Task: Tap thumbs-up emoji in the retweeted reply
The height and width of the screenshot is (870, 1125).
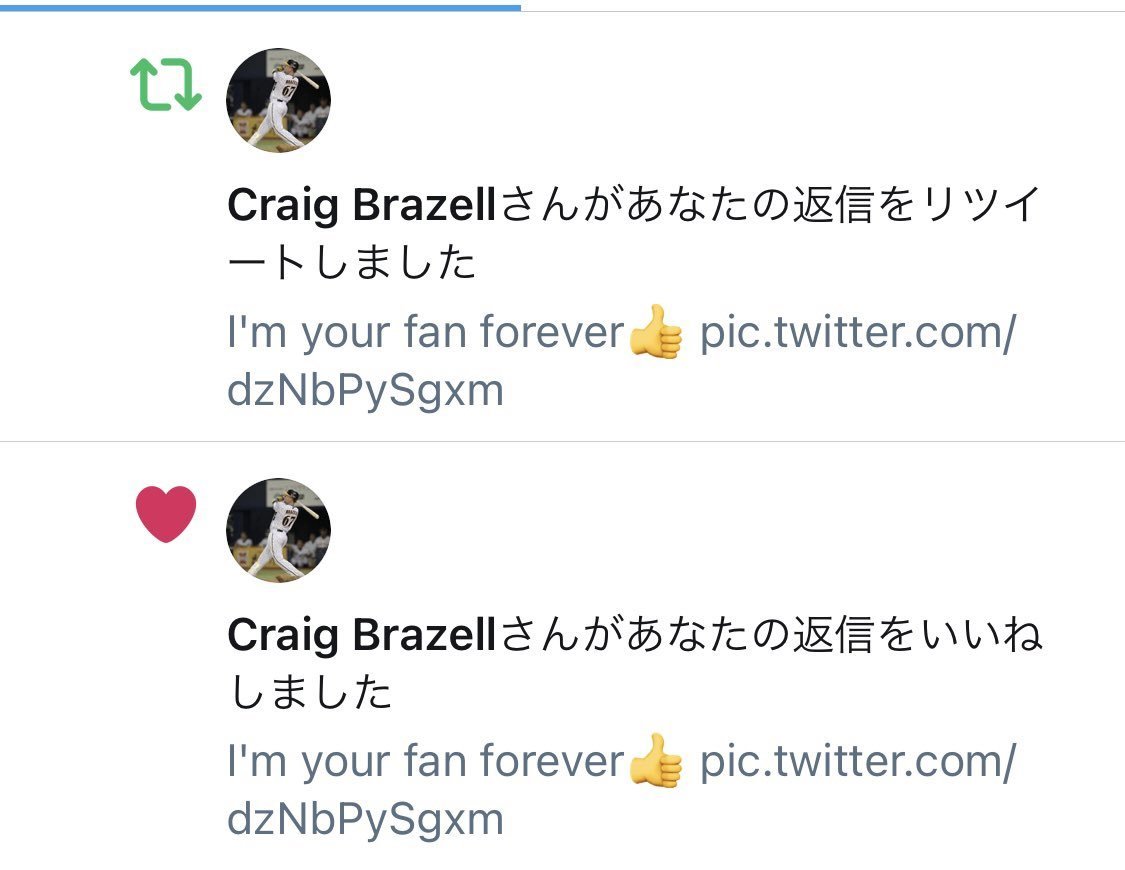Action: tap(655, 331)
